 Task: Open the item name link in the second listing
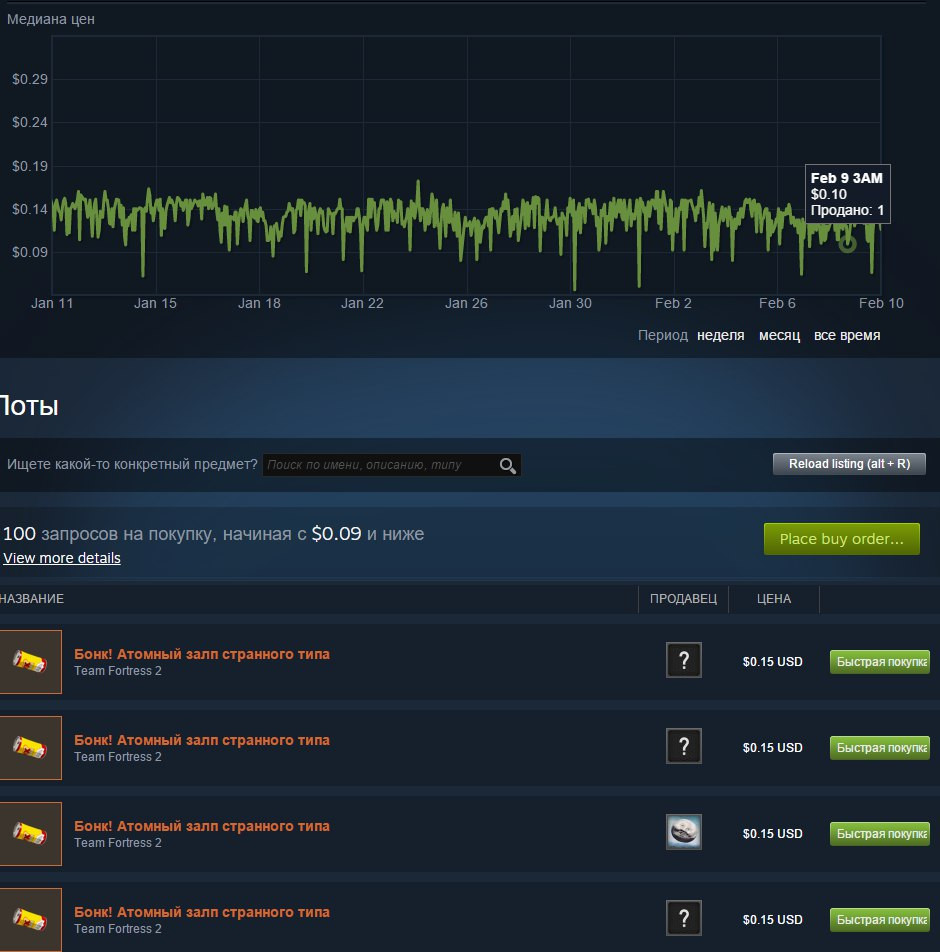click(201, 740)
